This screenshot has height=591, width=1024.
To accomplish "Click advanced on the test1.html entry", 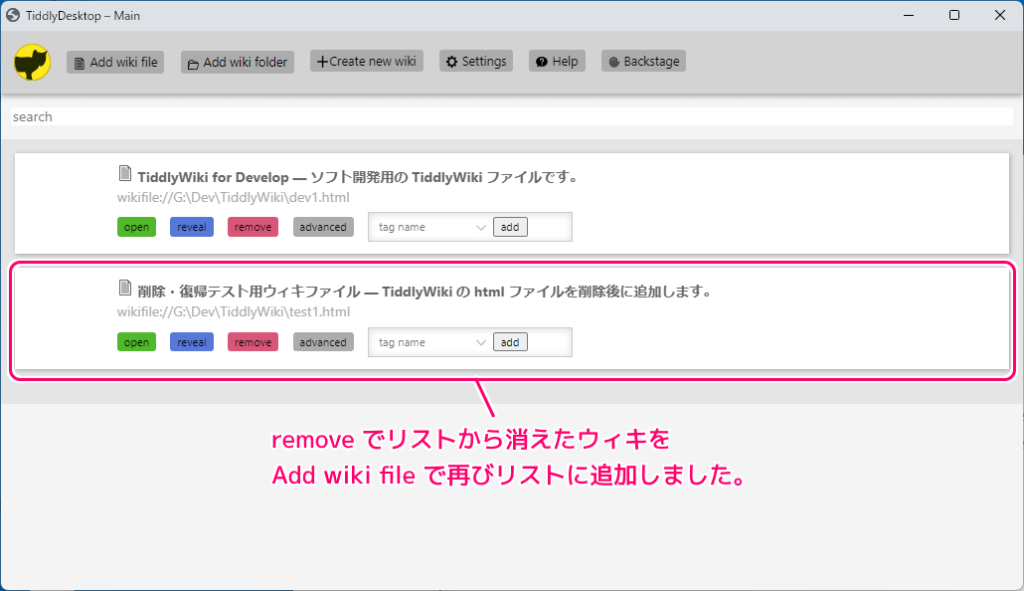I will [322, 342].
